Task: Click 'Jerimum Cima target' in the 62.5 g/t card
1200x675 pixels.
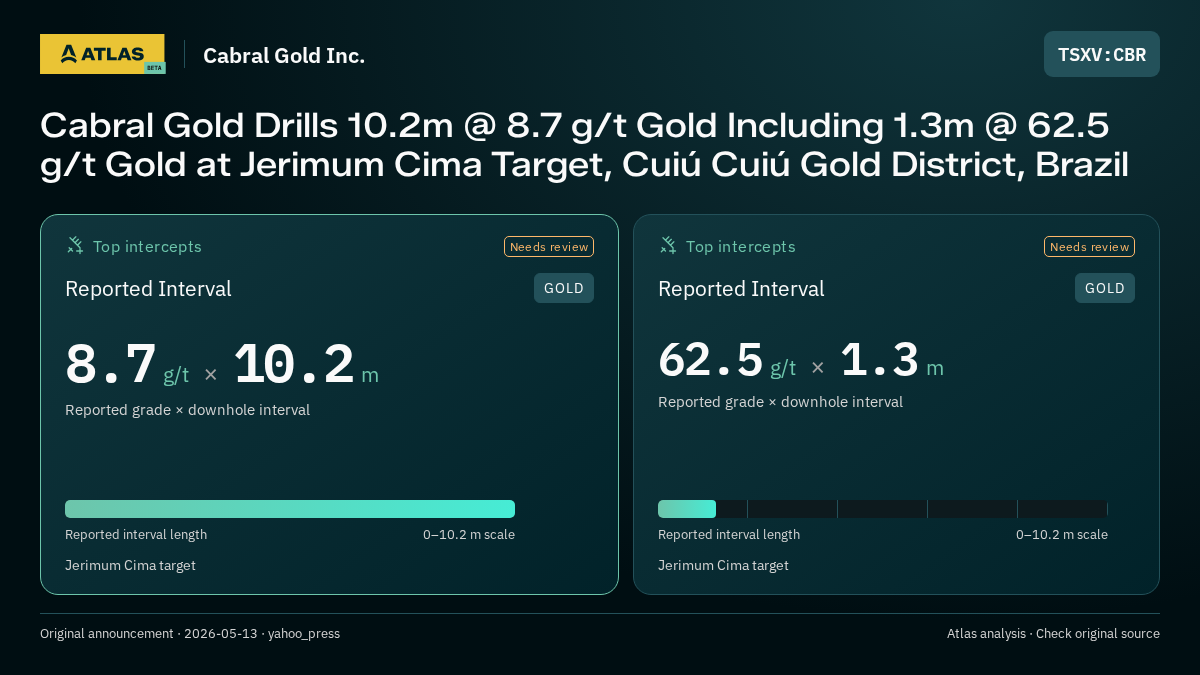Action: click(723, 566)
